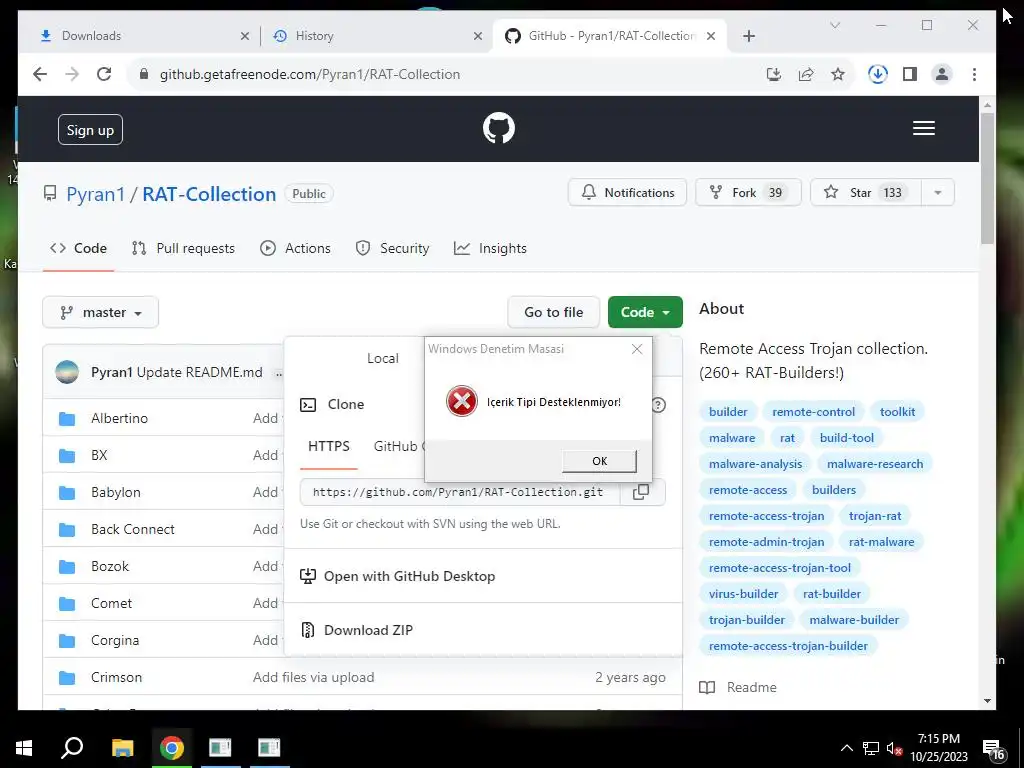Open the Insights repository tab
Viewport: 1024px width, 768px height.
point(490,249)
